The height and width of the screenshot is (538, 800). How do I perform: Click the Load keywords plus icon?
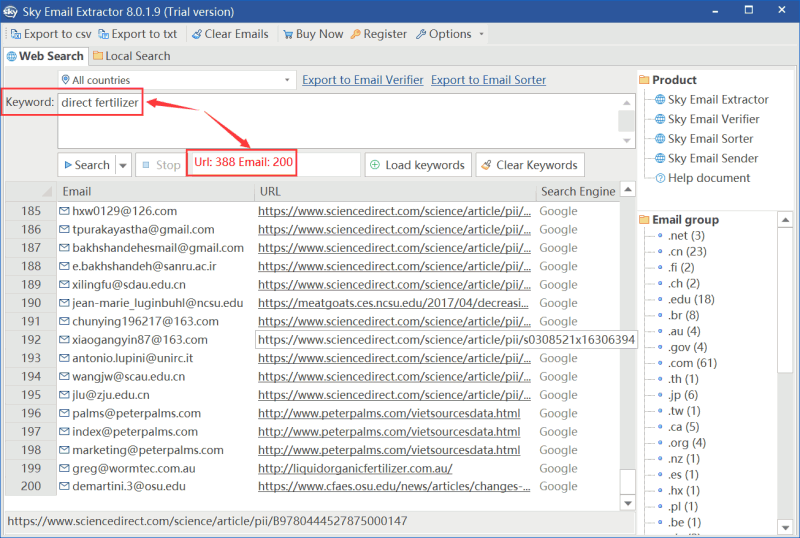[x=375, y=164]
